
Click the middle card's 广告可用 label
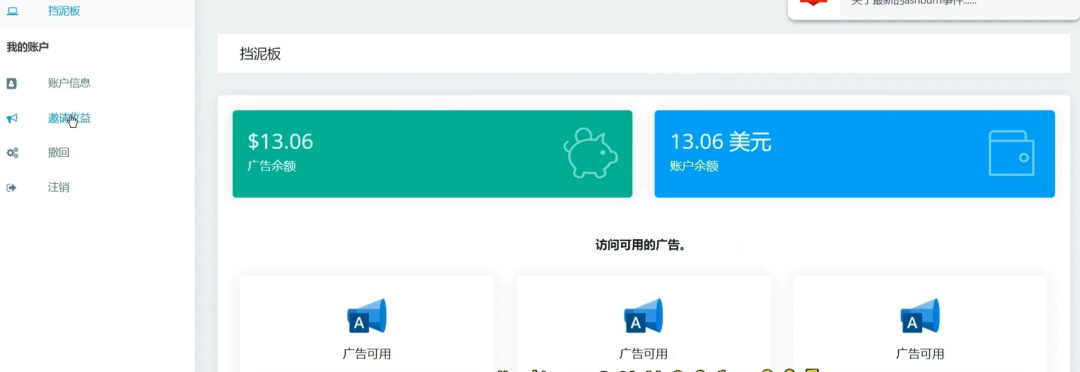pos(643,354)
